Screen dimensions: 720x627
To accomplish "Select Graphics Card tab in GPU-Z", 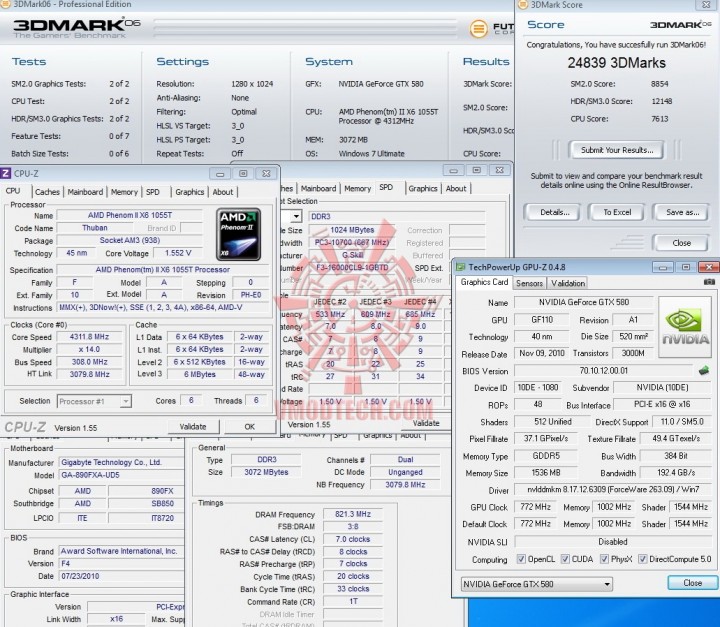I will pyautogui.click(x=484, y=282).
